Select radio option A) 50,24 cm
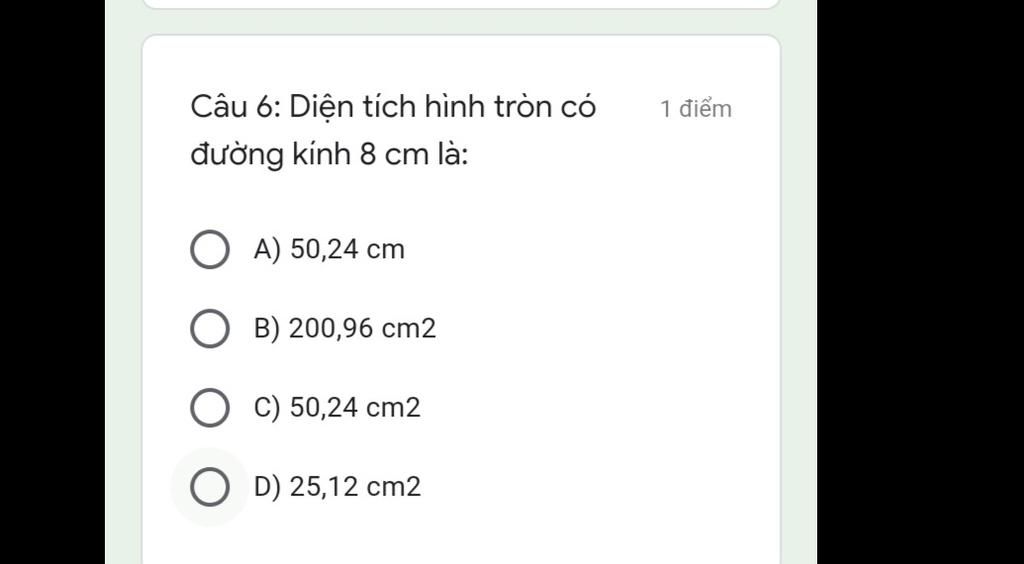Image resolution: width=1024 pixels, height=564 pixels. (210, 249)
